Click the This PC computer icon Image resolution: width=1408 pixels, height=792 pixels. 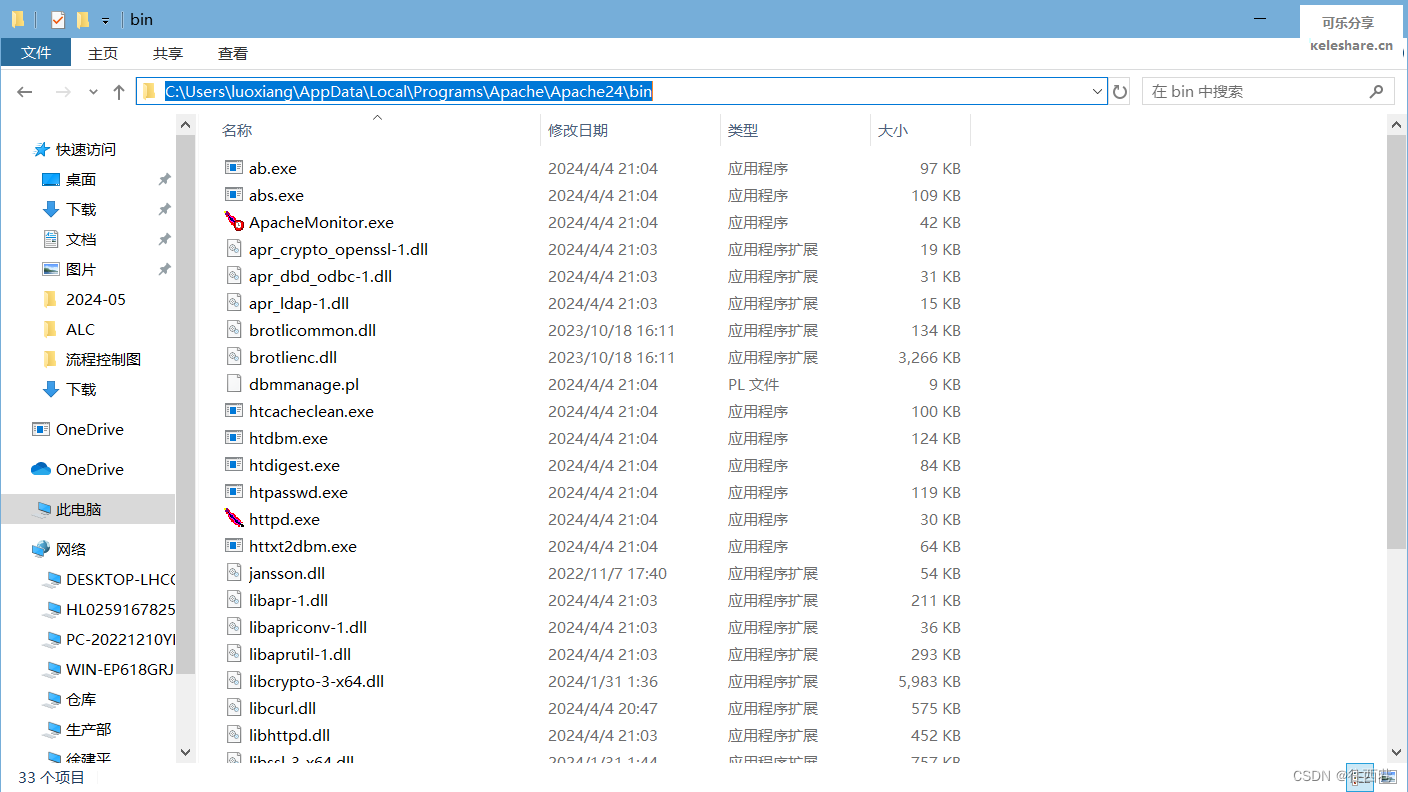41,509
